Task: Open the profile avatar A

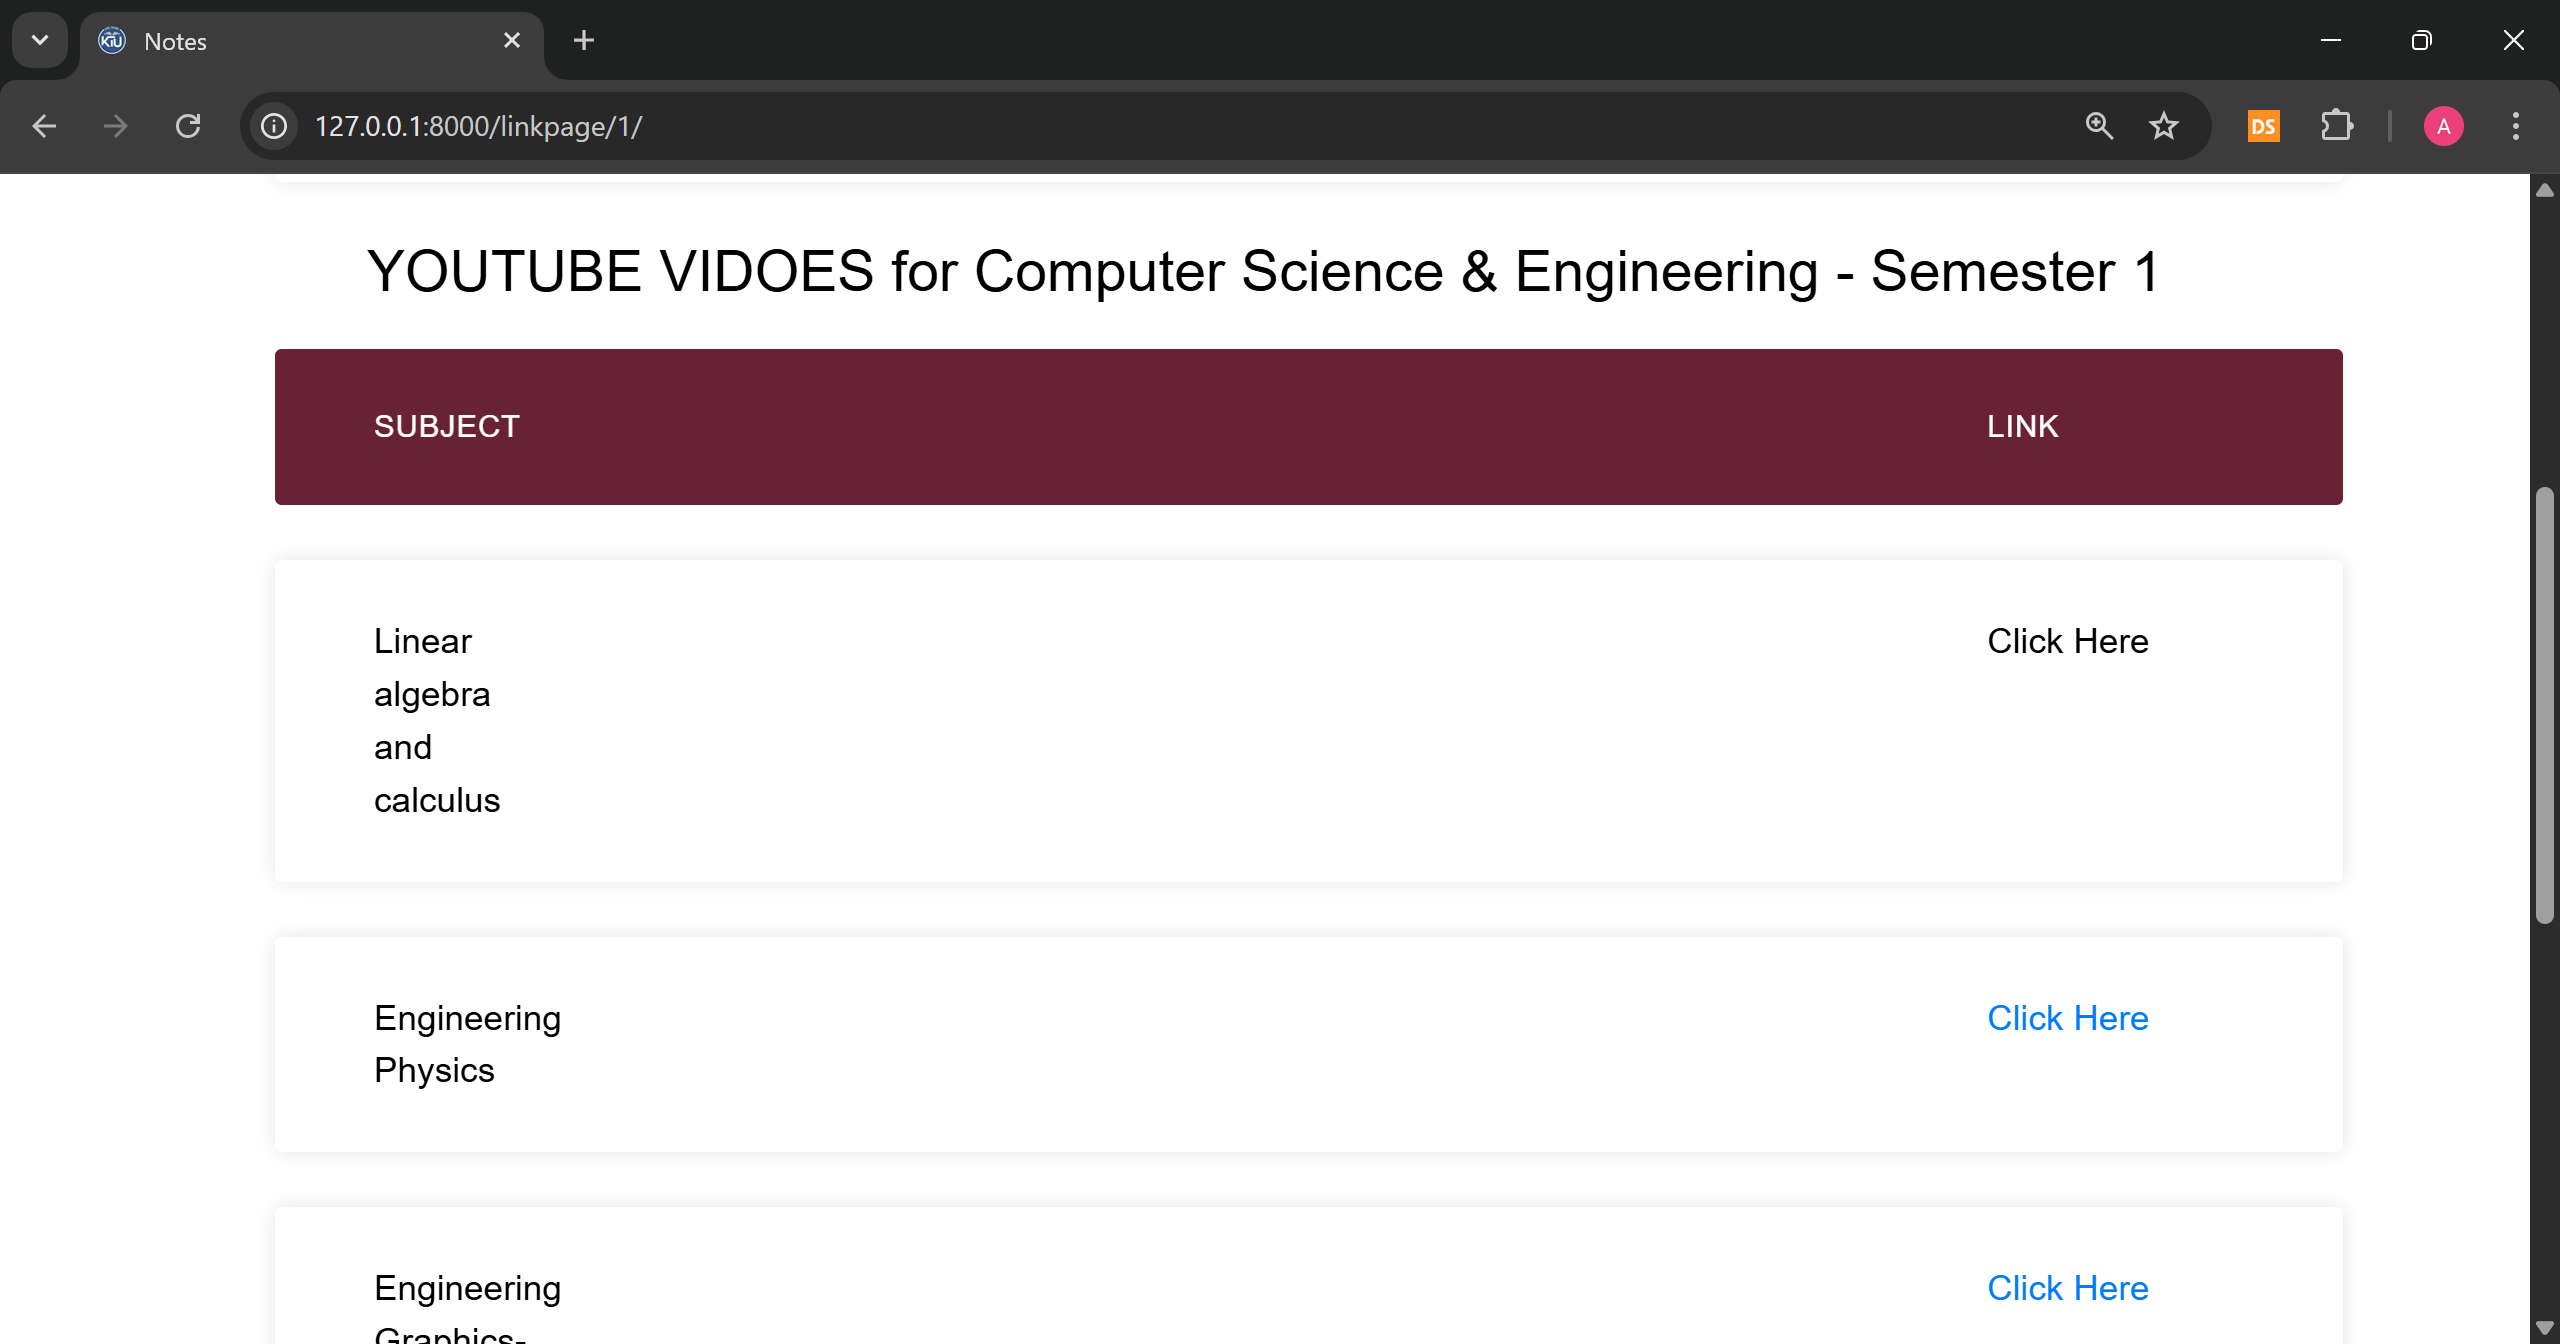Action: point(2443,126)
